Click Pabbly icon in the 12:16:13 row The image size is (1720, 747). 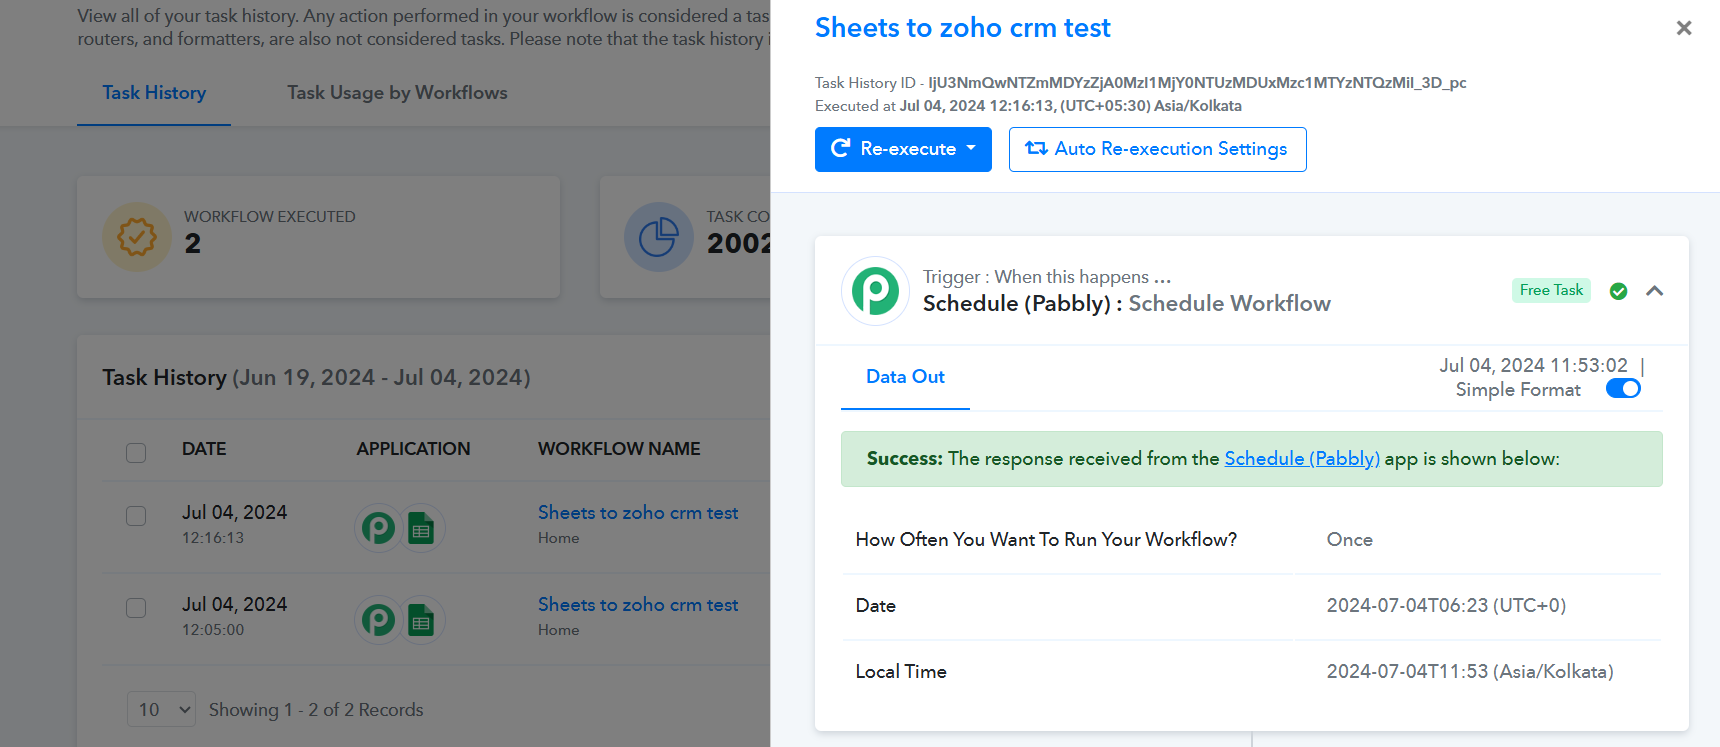pyautogui.click(x=378, y=528)
